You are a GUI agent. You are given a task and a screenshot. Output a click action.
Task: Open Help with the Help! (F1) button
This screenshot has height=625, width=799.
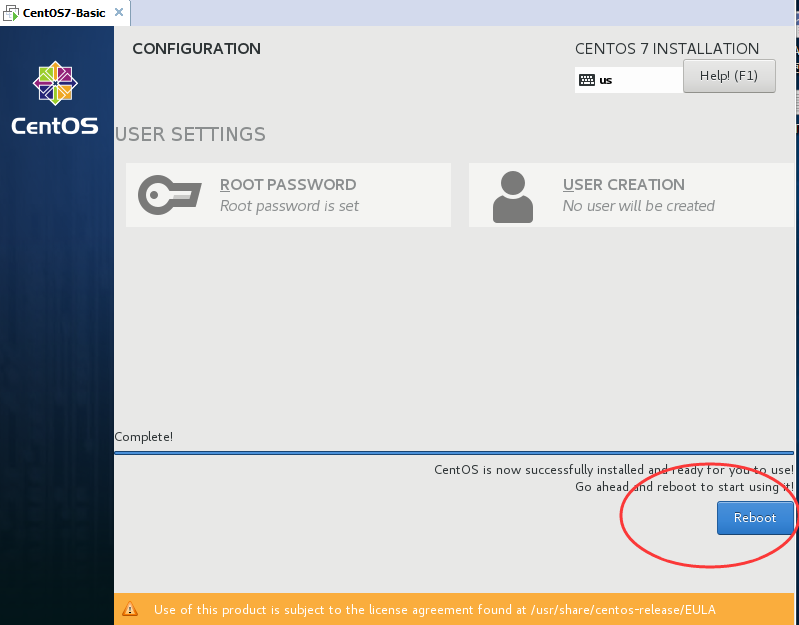[729, 76]
